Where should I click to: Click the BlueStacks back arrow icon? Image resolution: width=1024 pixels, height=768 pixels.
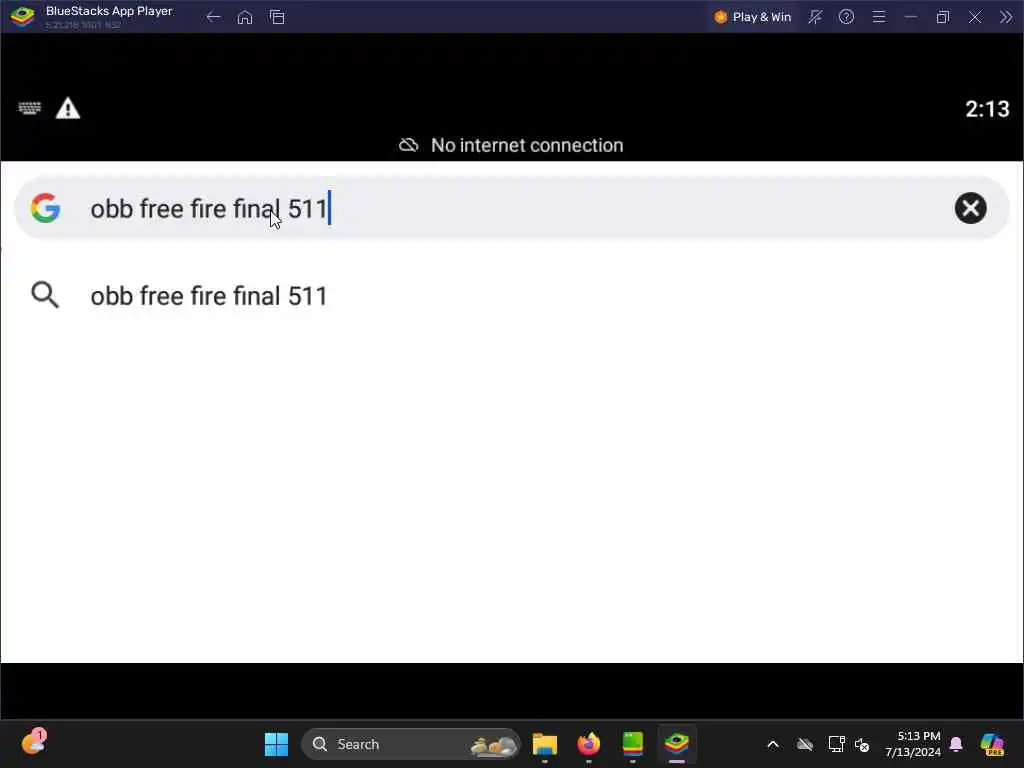tap(214, 17)
